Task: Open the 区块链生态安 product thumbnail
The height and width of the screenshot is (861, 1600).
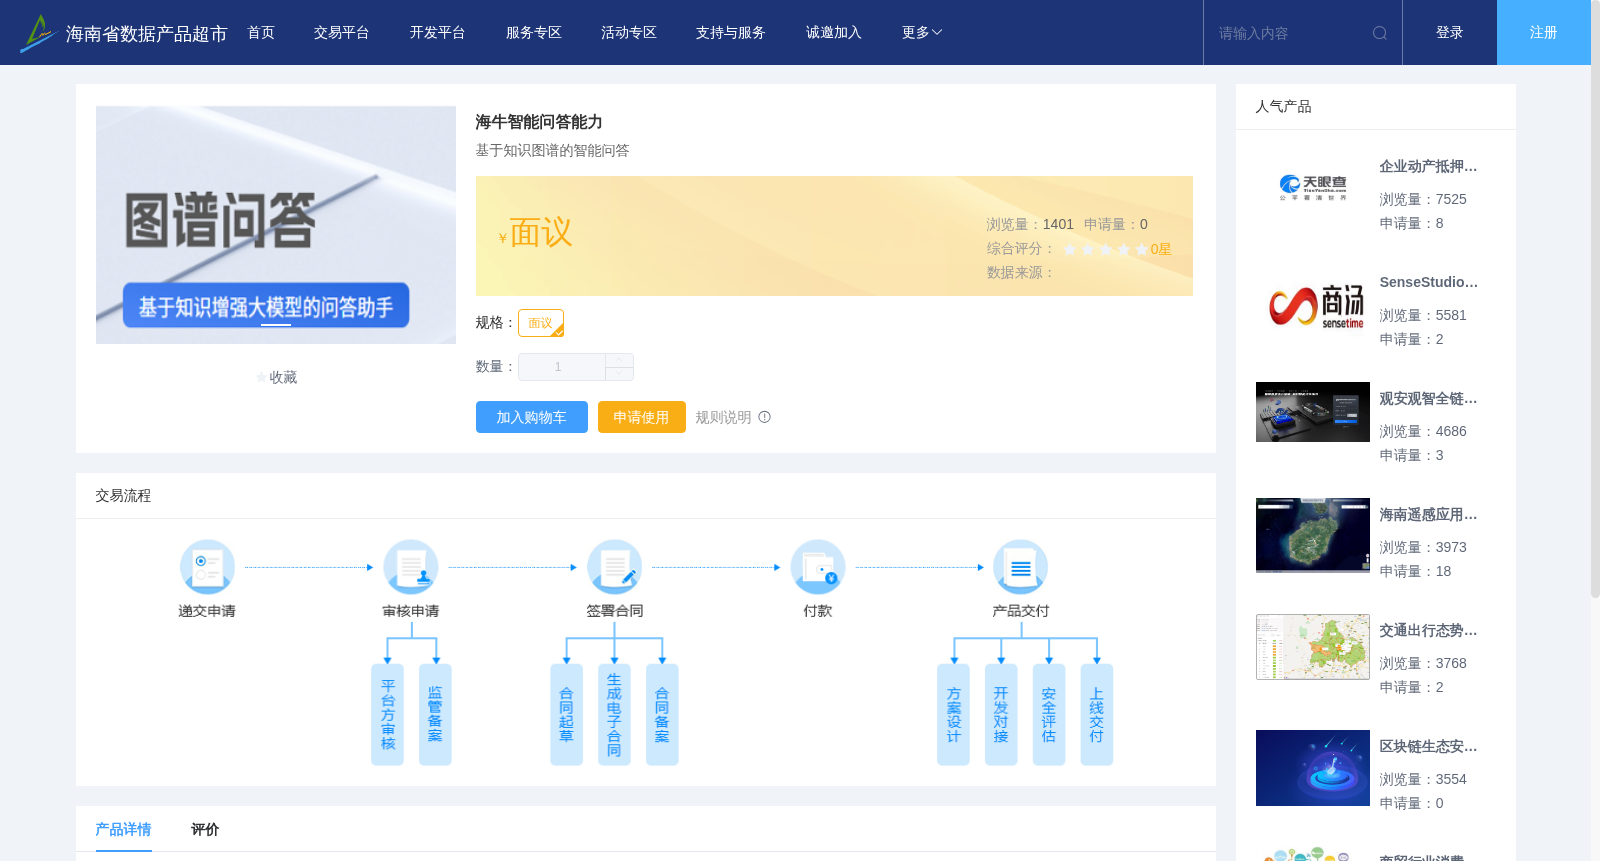Action: (1313, 768)
